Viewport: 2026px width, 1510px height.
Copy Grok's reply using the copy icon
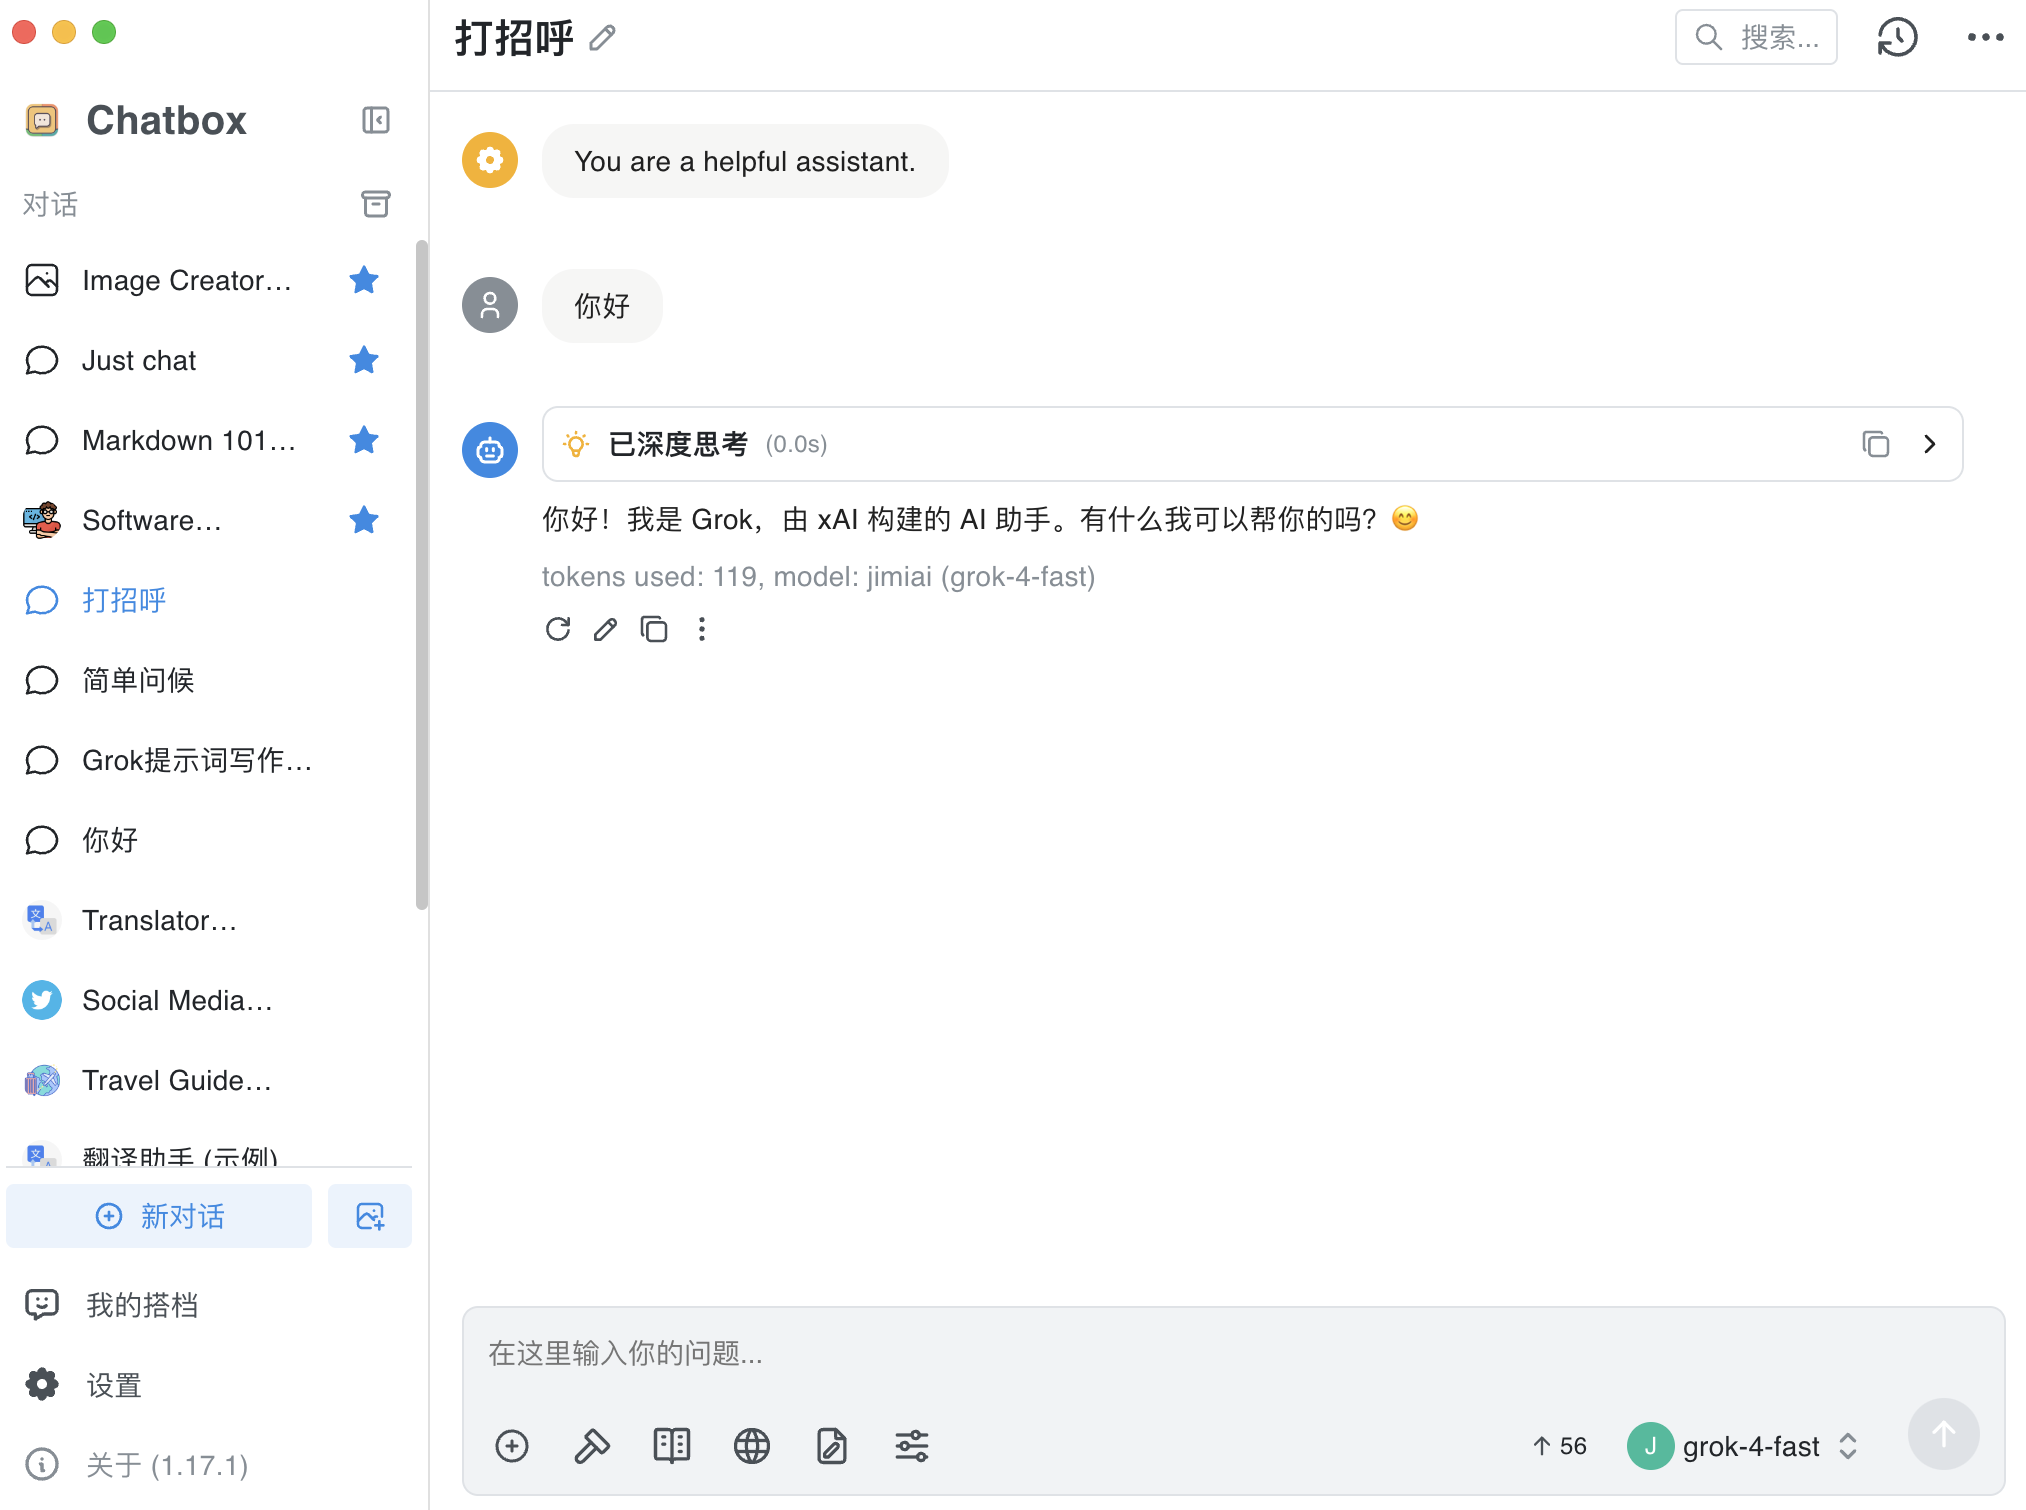[x=654, y=629]
